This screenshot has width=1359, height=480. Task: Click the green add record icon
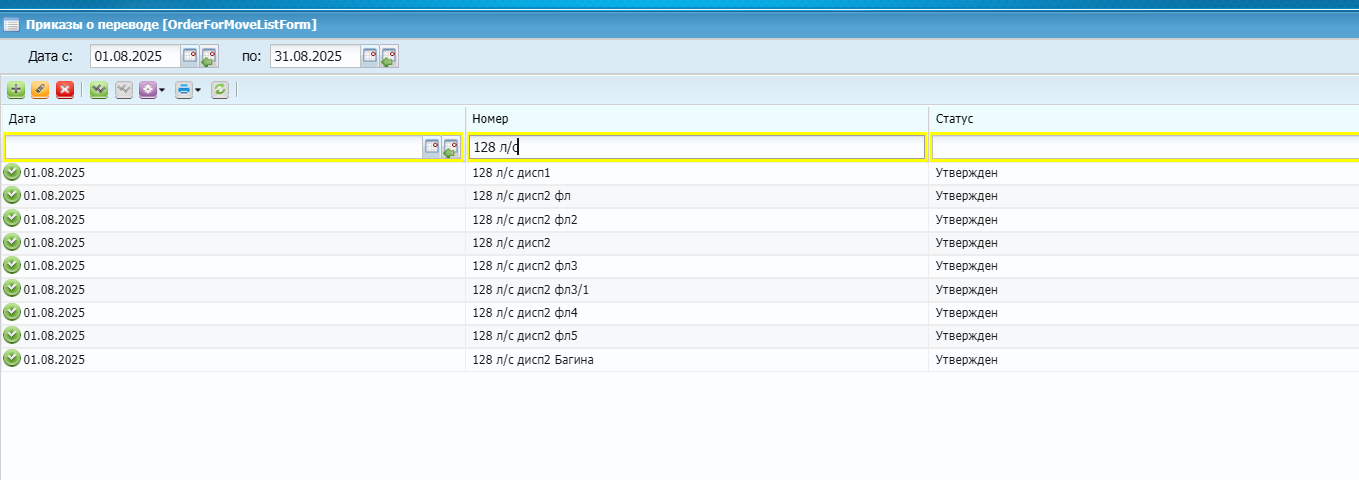16,90
